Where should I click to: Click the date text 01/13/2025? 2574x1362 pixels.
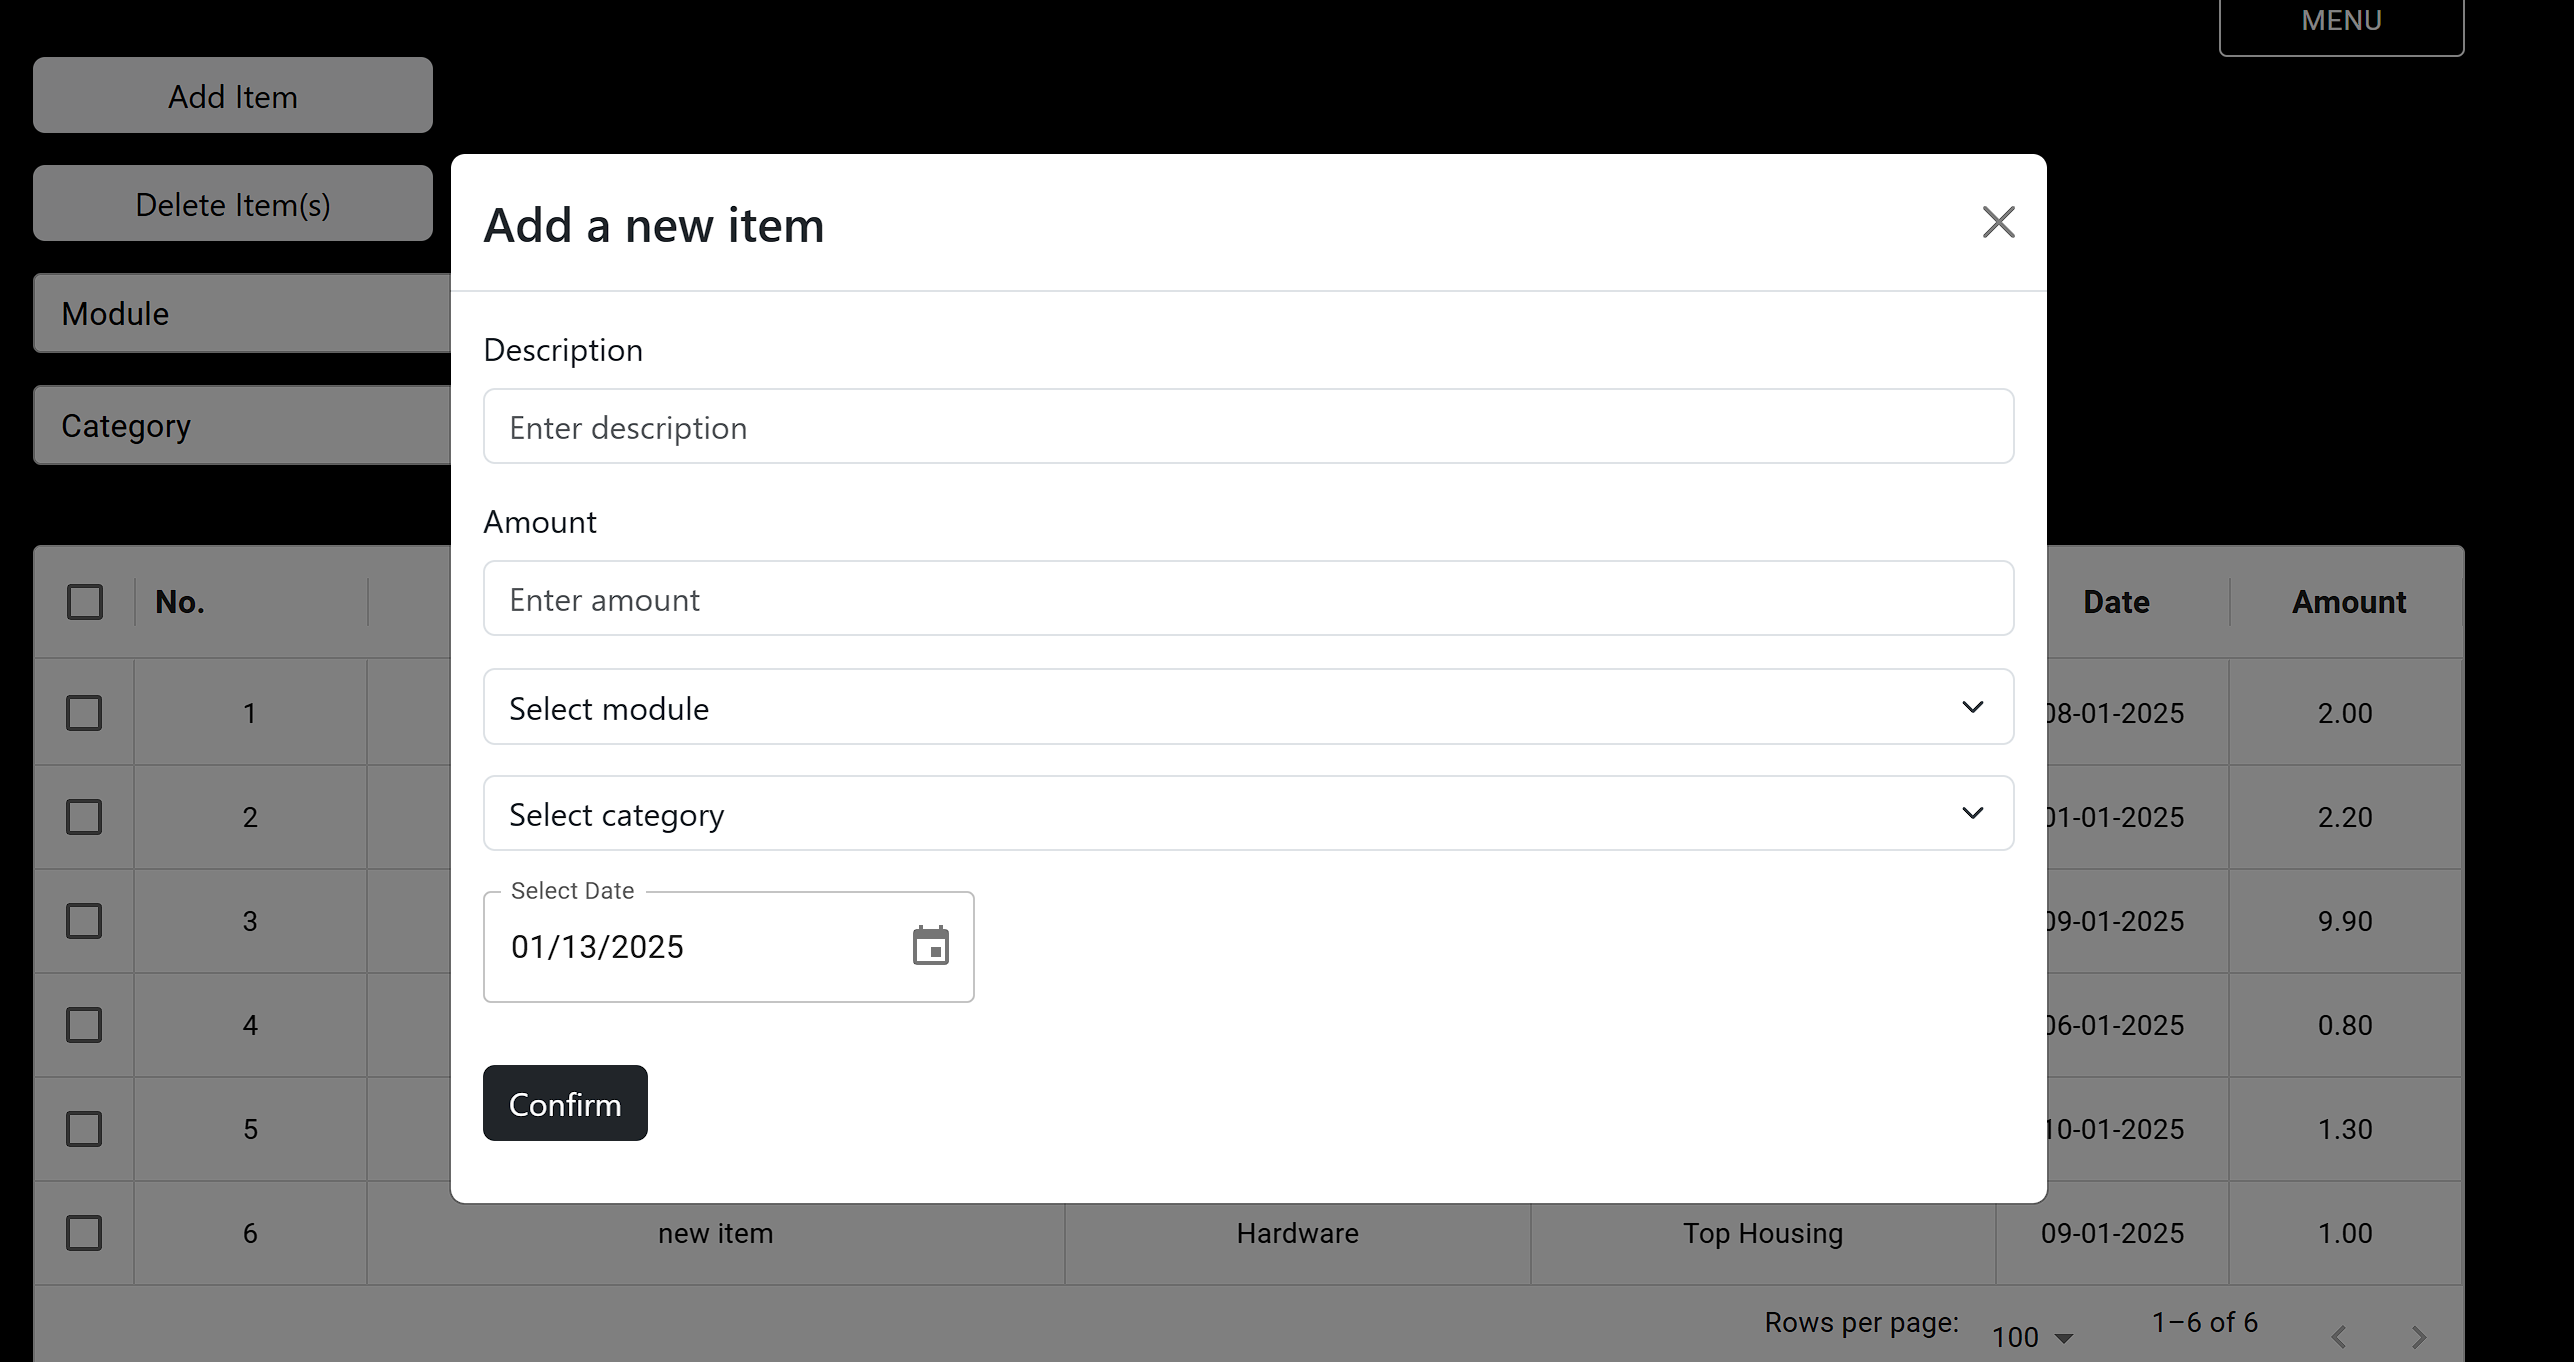597,947
